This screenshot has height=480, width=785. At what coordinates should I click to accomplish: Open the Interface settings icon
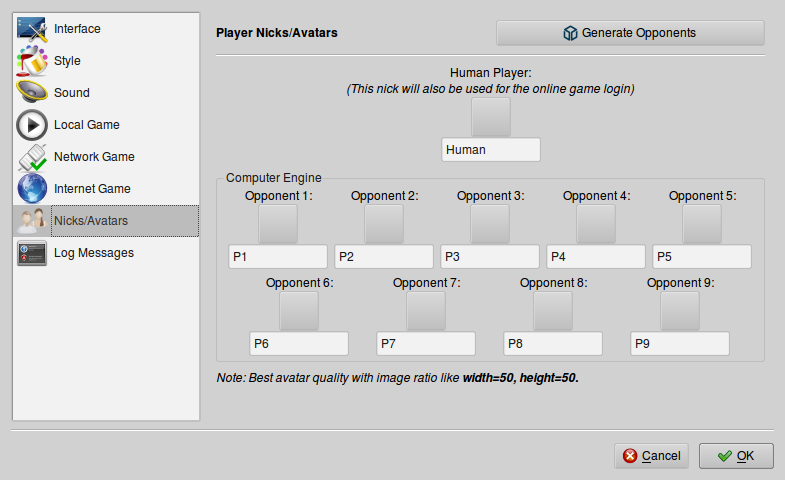(x=32, y=29)
